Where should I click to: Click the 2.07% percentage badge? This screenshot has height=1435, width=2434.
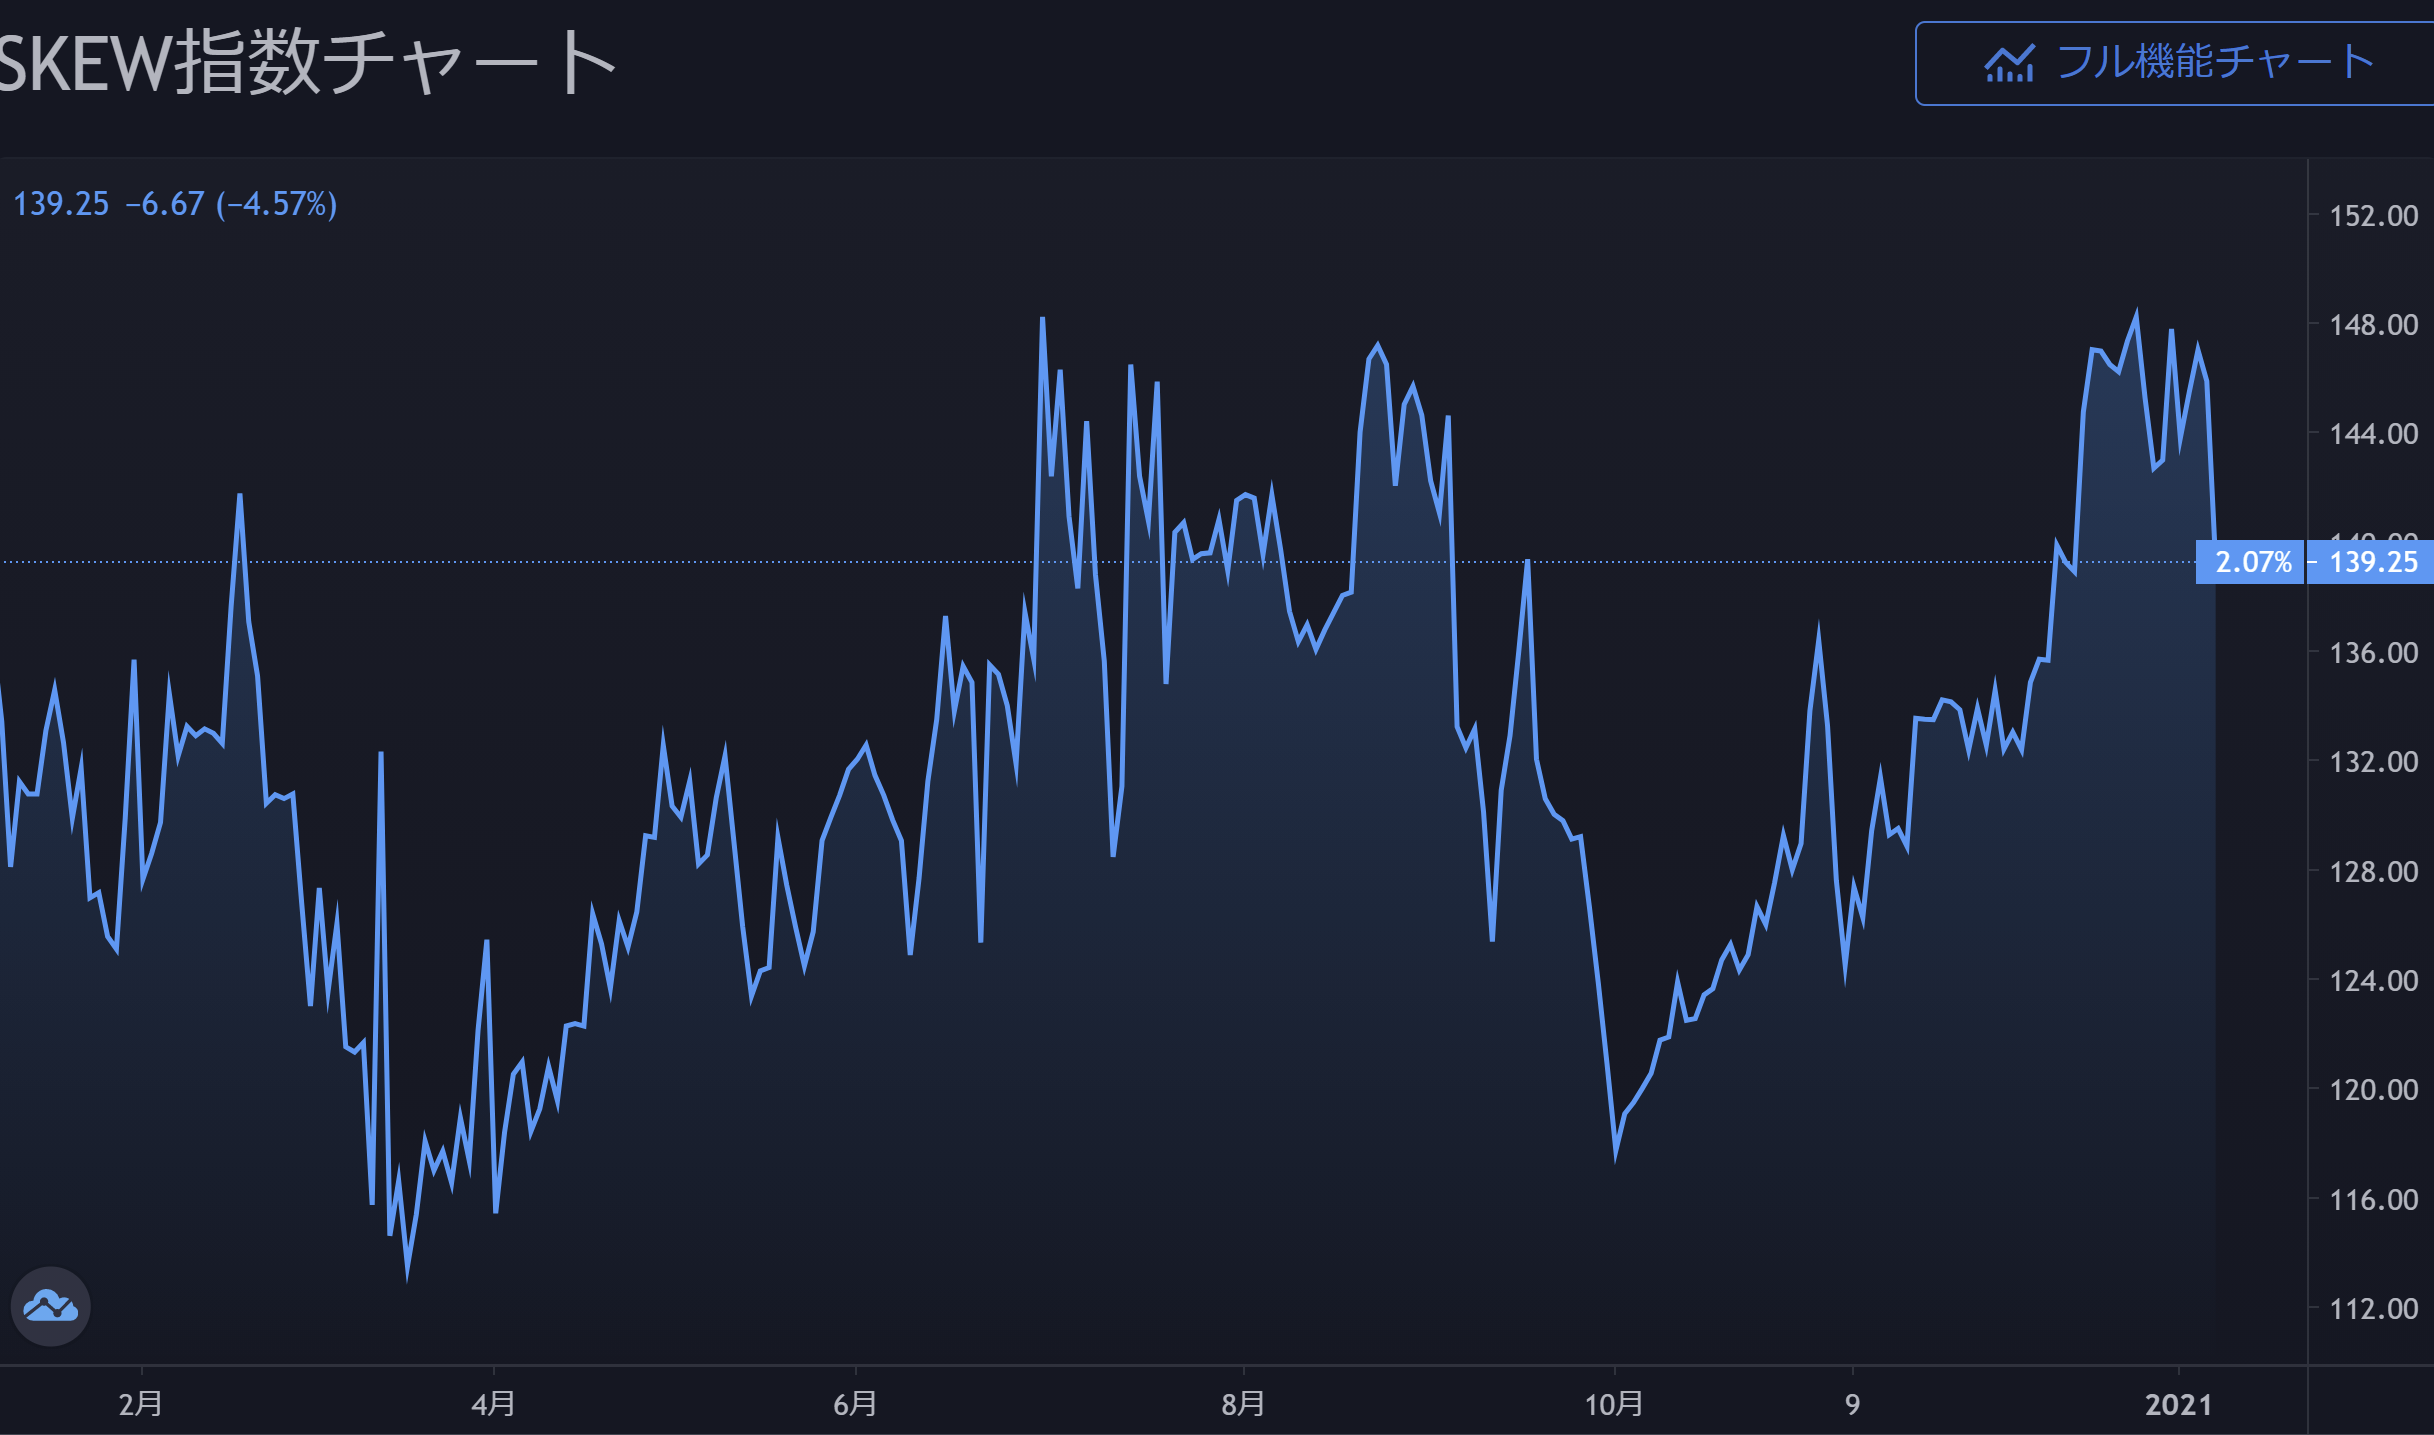point(2252,562)
